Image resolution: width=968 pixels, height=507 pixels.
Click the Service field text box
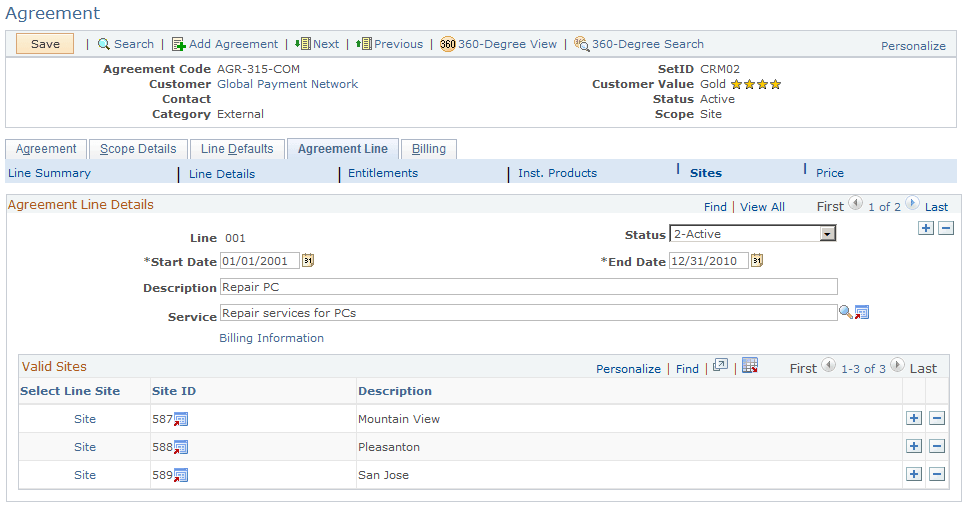(x=528, y=313)
